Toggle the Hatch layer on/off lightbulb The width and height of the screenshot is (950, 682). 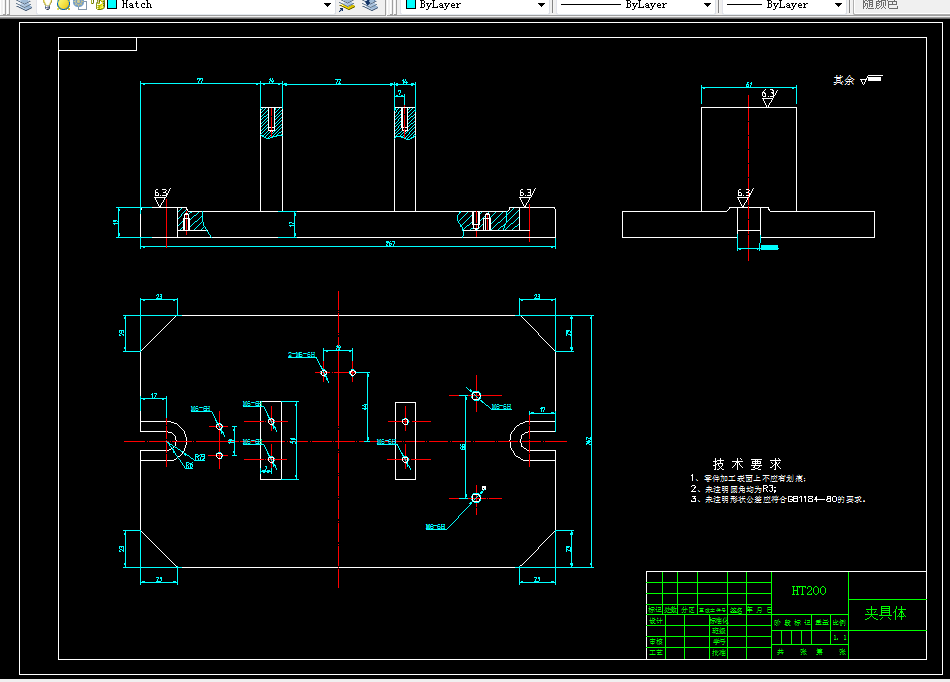(48, 5)
